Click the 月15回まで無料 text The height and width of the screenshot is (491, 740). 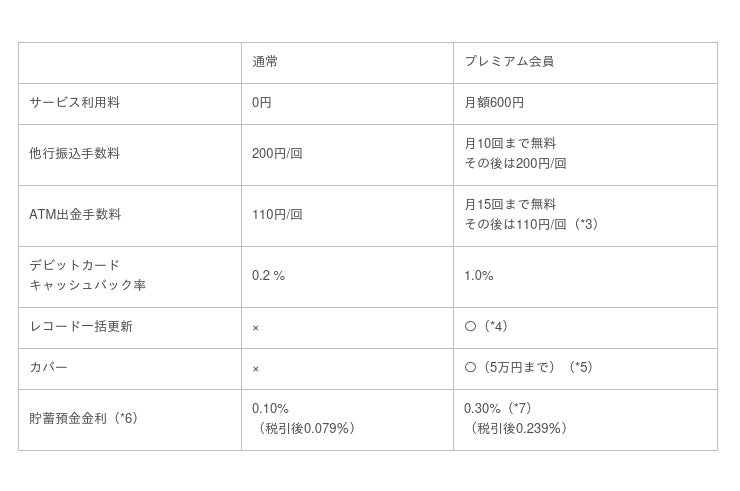pyautogui.click(x=510, y=205)
